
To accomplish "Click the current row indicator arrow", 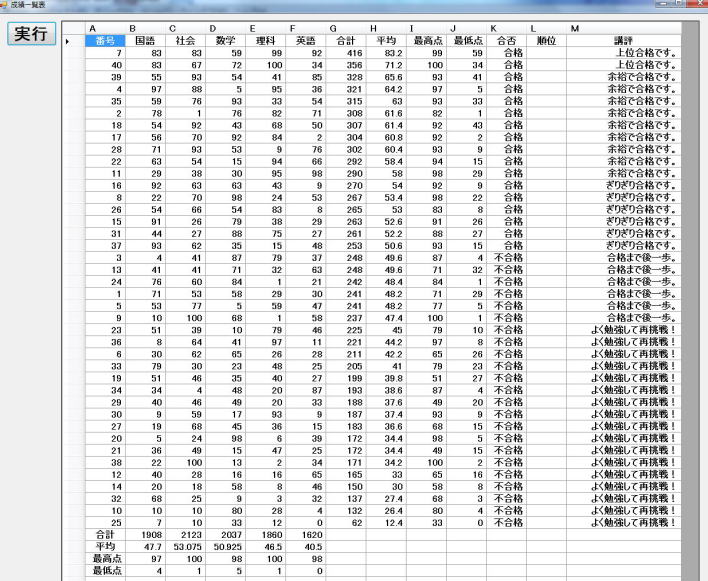I will coord(67,41).
